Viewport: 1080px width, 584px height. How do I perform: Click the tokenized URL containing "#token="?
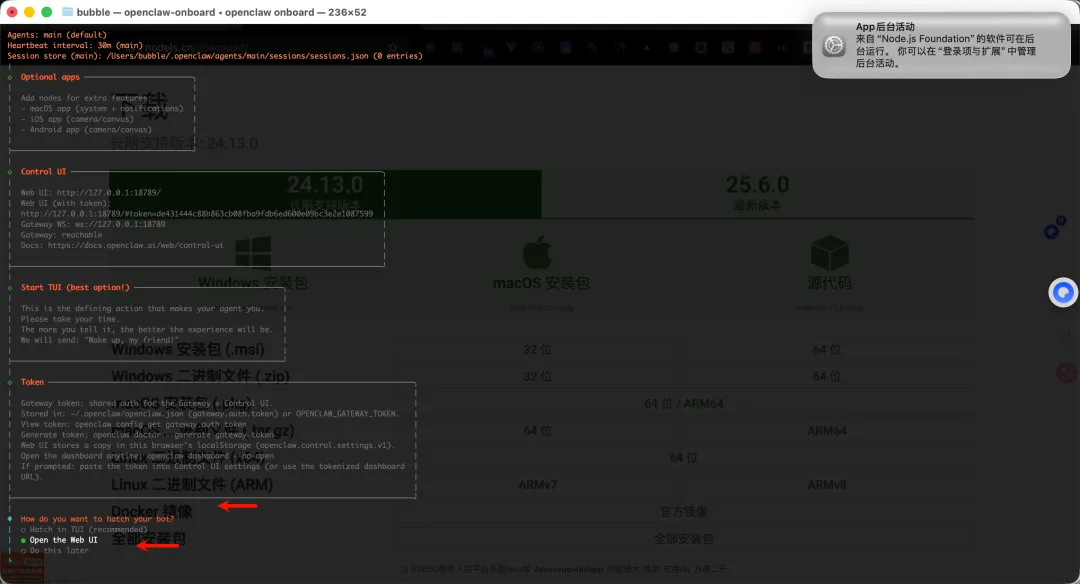click(x=196, y=213)
